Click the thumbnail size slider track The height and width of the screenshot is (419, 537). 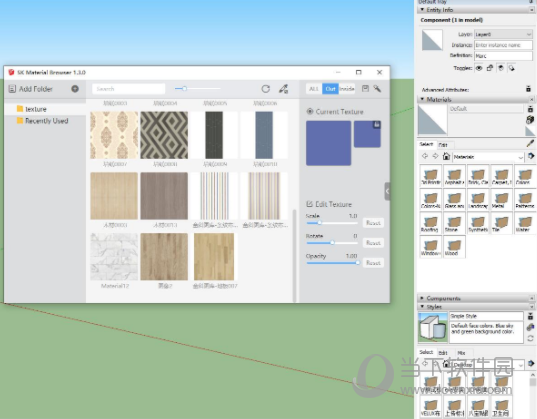[198, 89]
